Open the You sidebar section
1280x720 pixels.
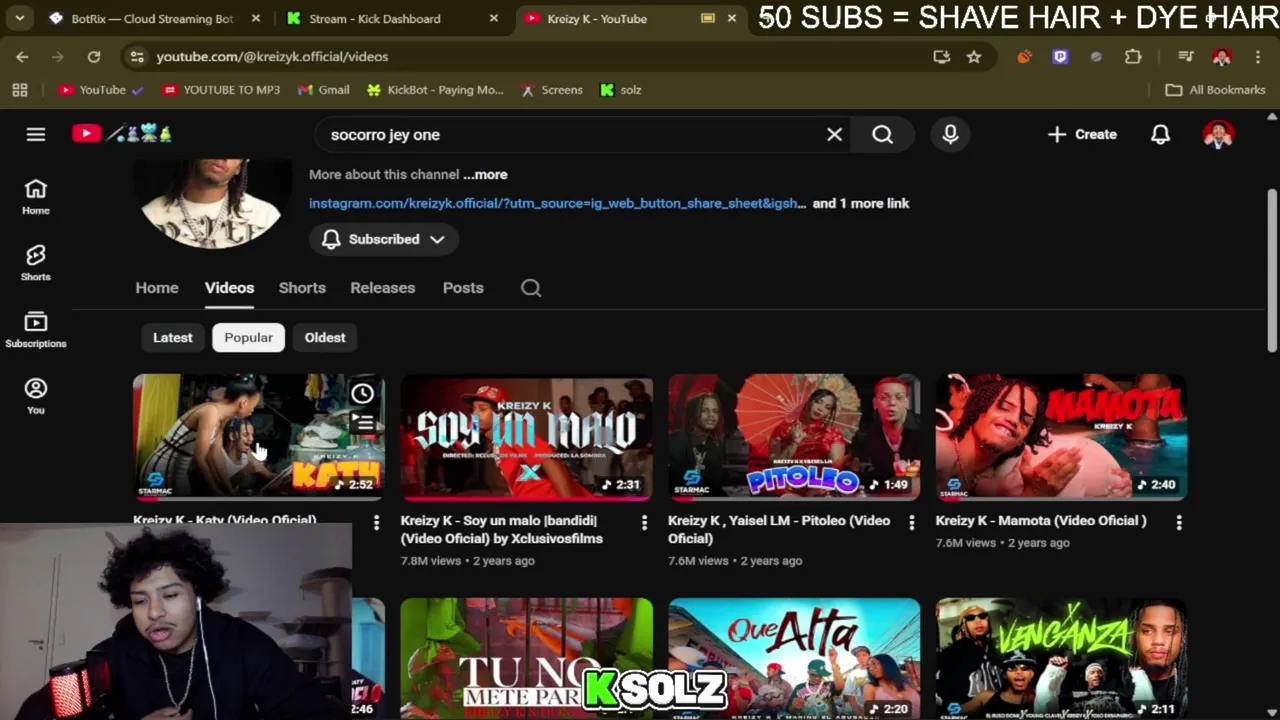pyautogui.click(x=36, y=396)
